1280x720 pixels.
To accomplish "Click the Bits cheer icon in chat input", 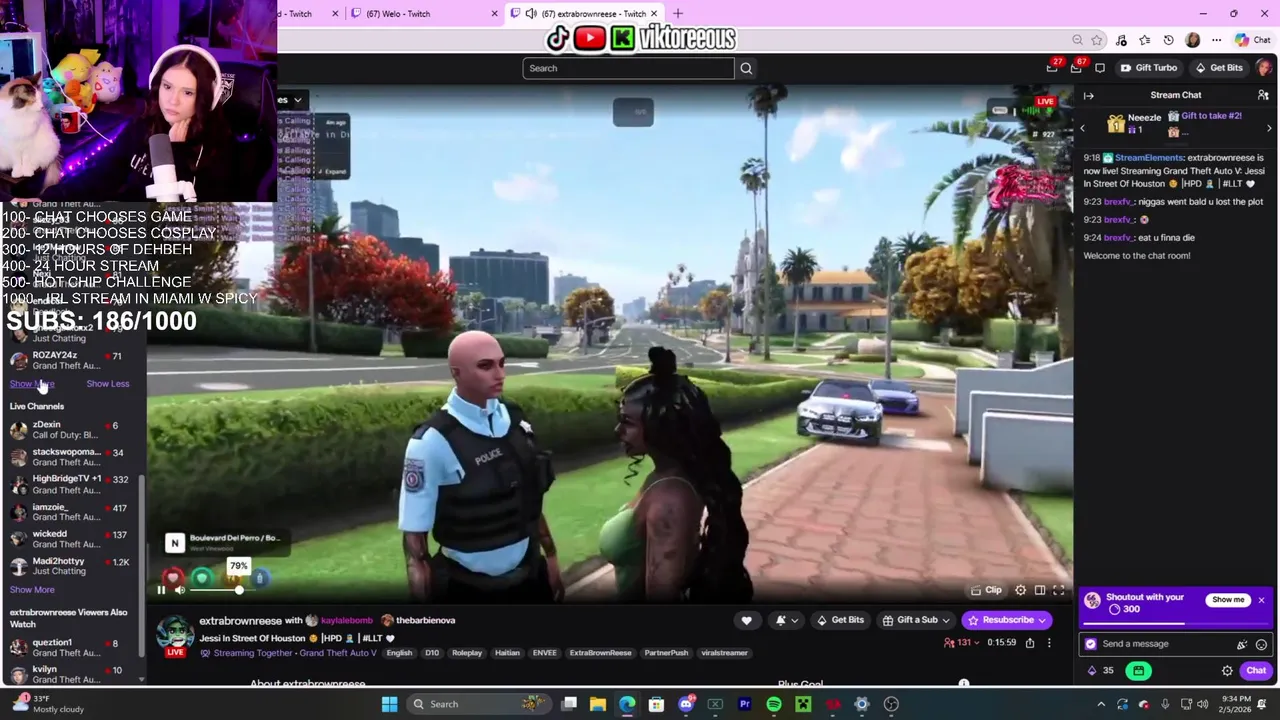I will pos(1242,645).
